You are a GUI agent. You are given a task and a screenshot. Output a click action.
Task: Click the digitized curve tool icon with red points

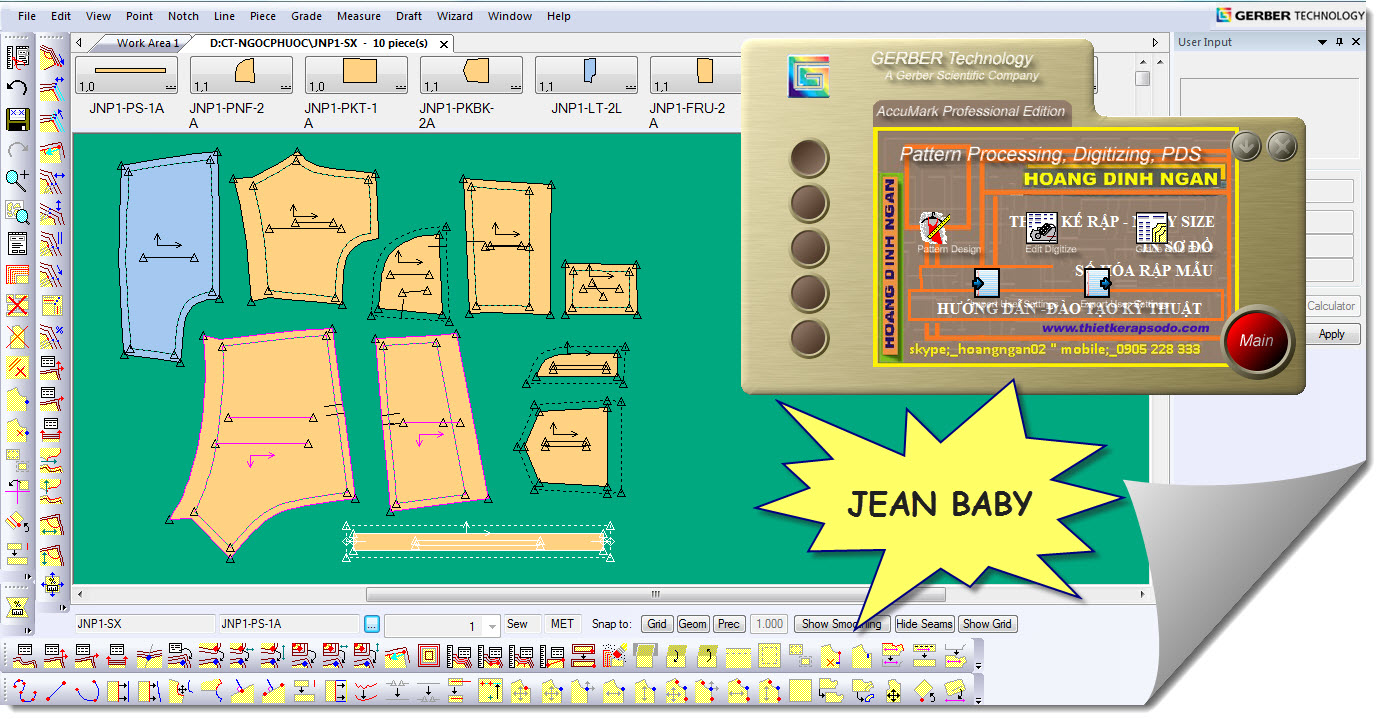[25, 690]
